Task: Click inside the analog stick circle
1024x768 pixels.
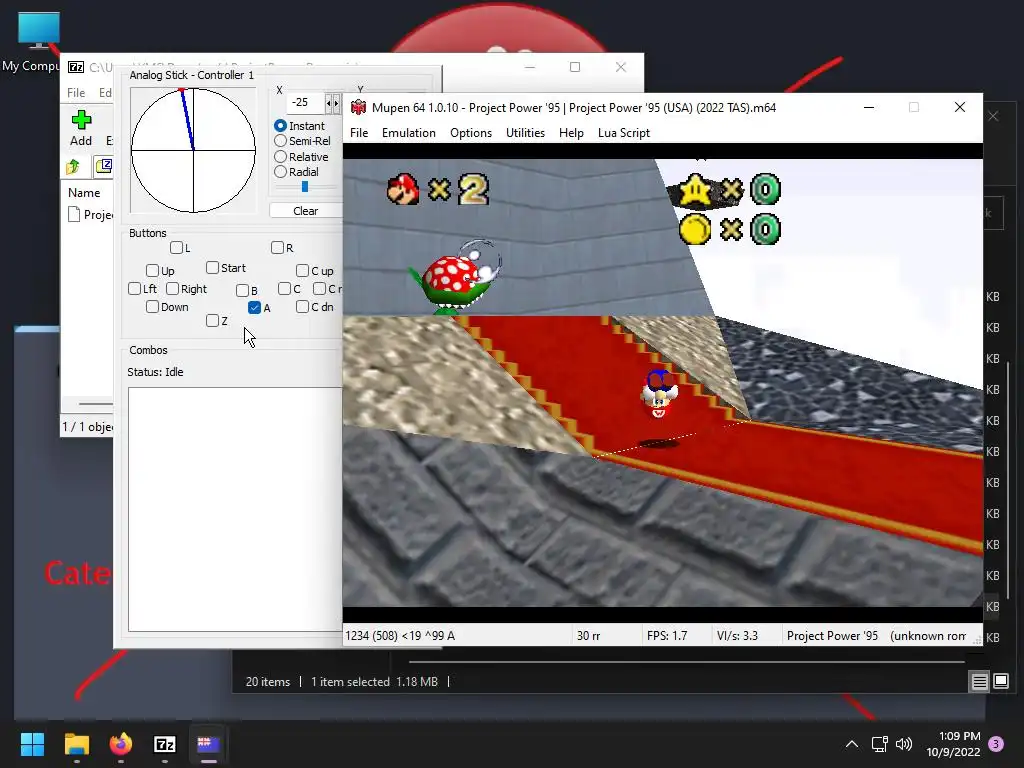Action: [x=193, y=150]
